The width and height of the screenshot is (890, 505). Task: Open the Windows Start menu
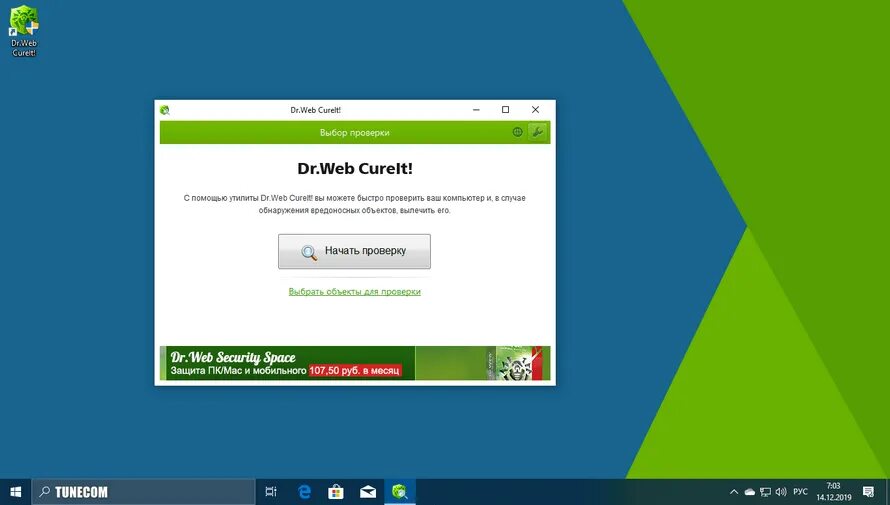15,492
